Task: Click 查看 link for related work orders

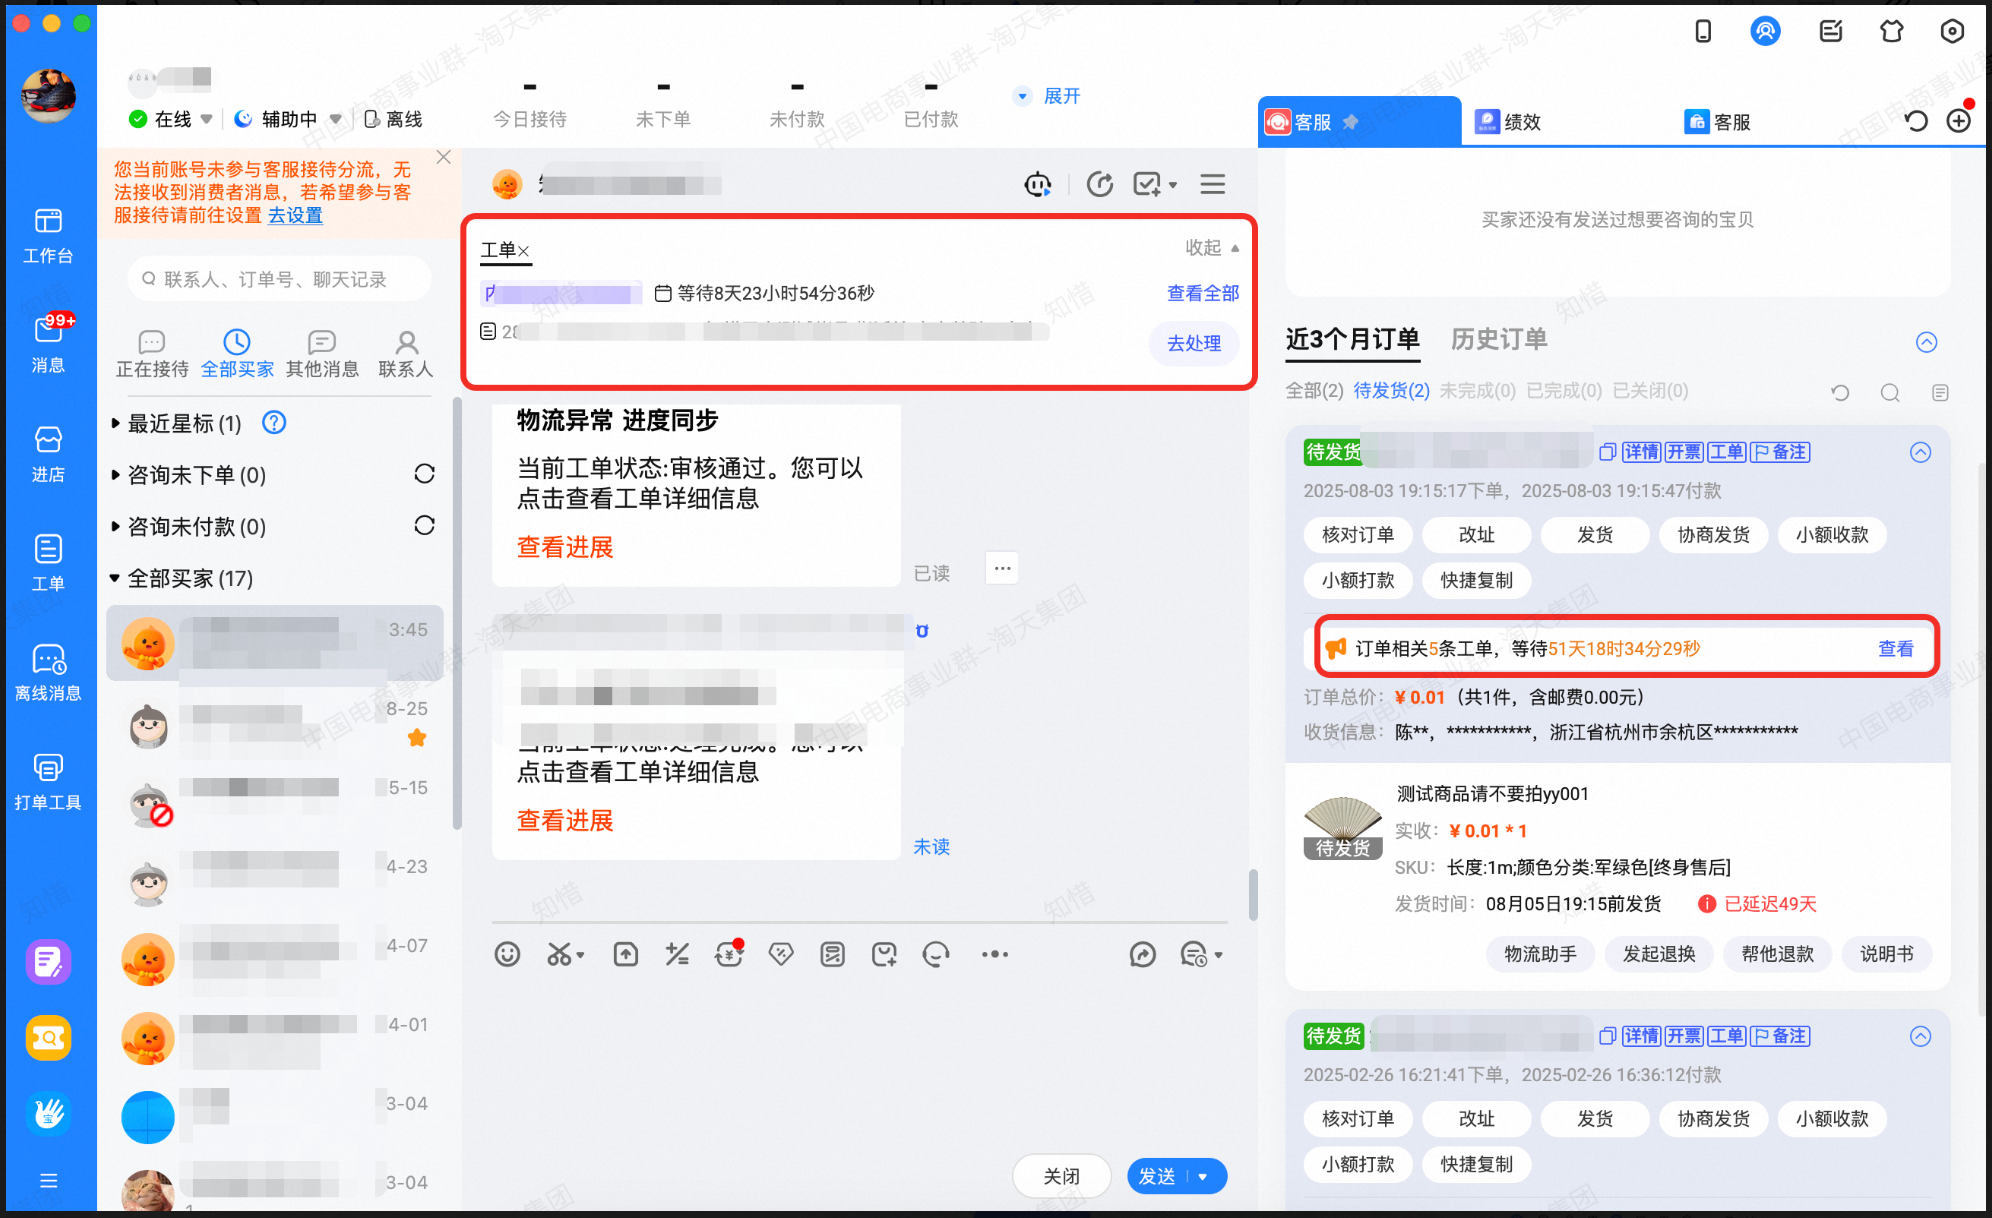Action: point(1896,648)
